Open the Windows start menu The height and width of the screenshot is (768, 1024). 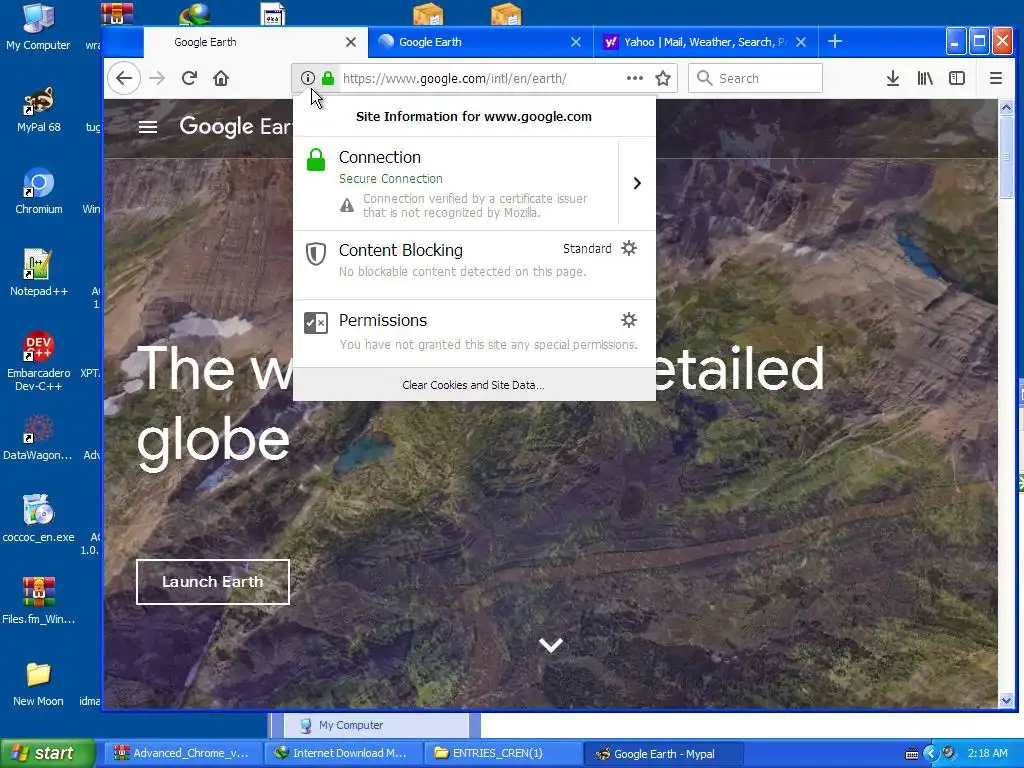coord(47,753)
